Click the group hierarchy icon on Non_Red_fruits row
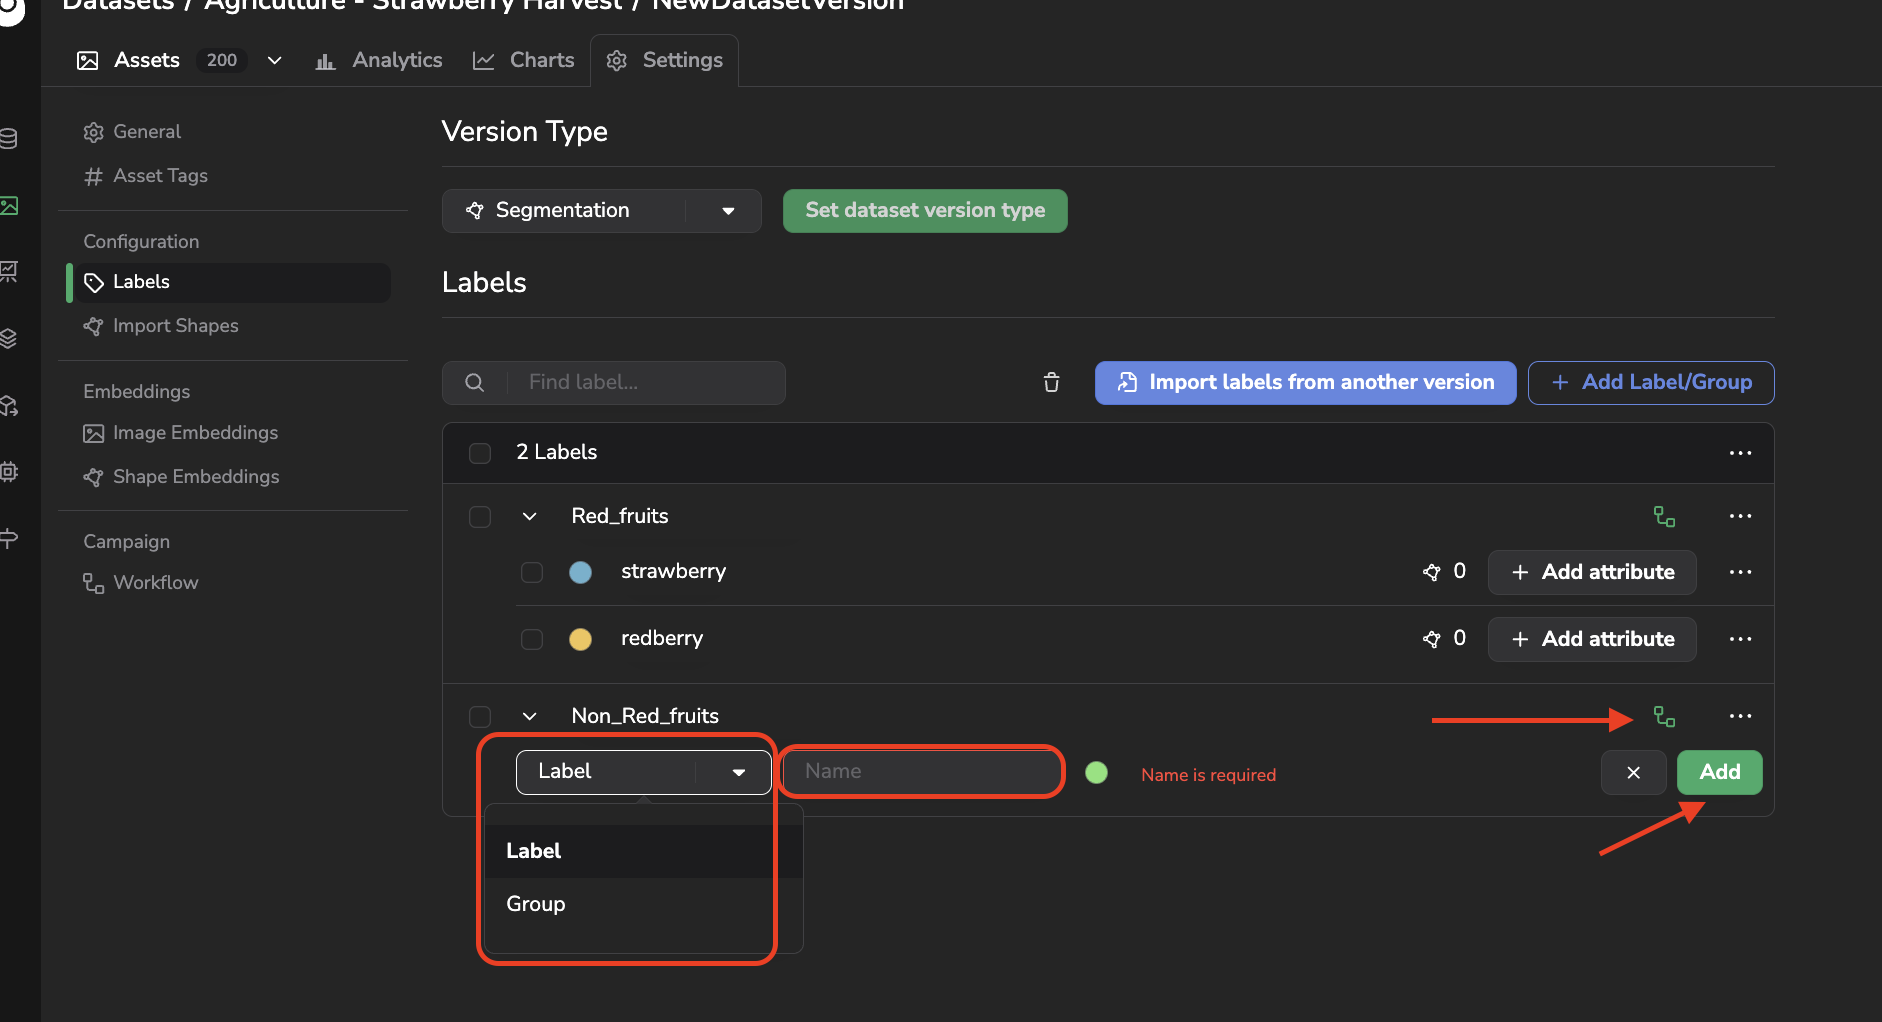Viewport: 1882px width, 1022px height. (x=1664, y=716)
